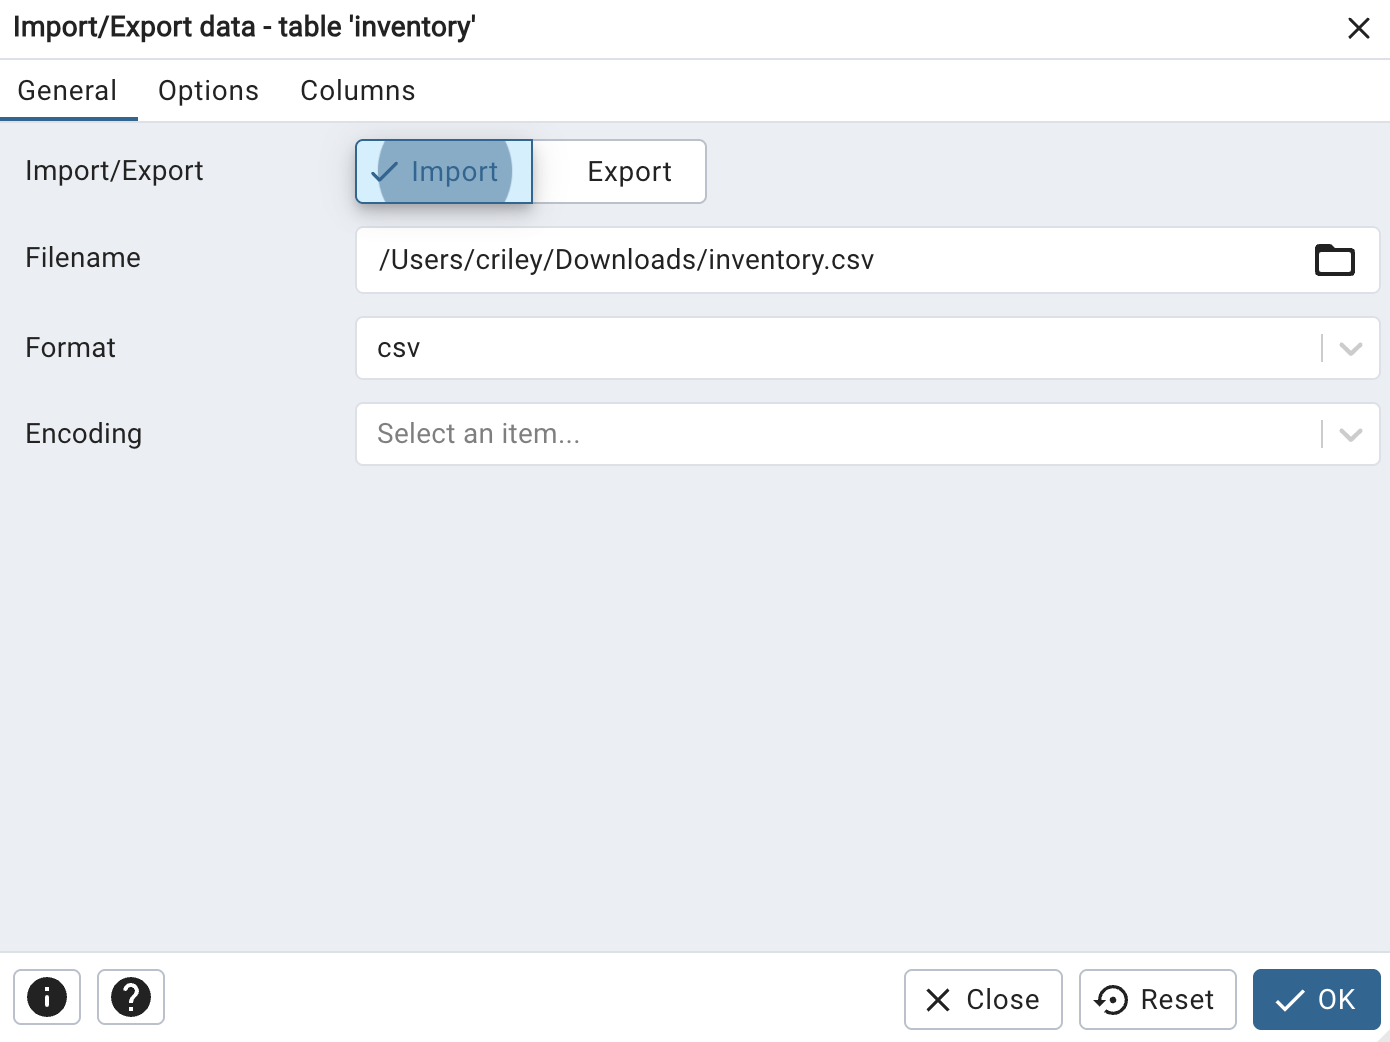1390x1042 pixels.
Task: Switch to the Options tab
Action: coord(207,90)
